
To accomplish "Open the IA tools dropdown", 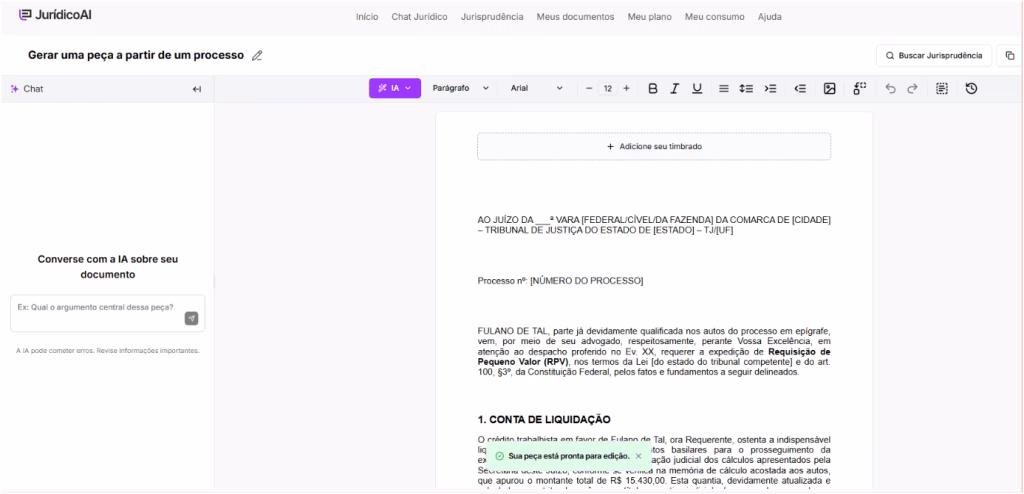I will [x=394, y=88].
